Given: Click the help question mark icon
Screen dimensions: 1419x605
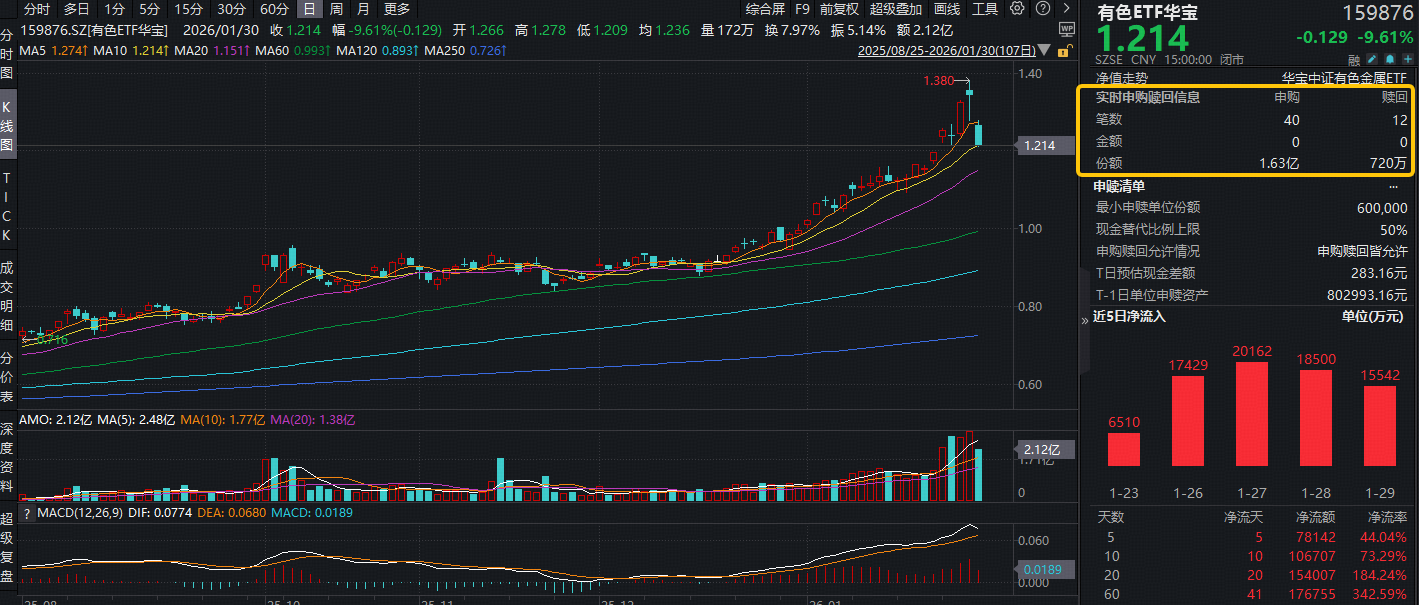Looking at the screenshot, I should [1041, 9].
